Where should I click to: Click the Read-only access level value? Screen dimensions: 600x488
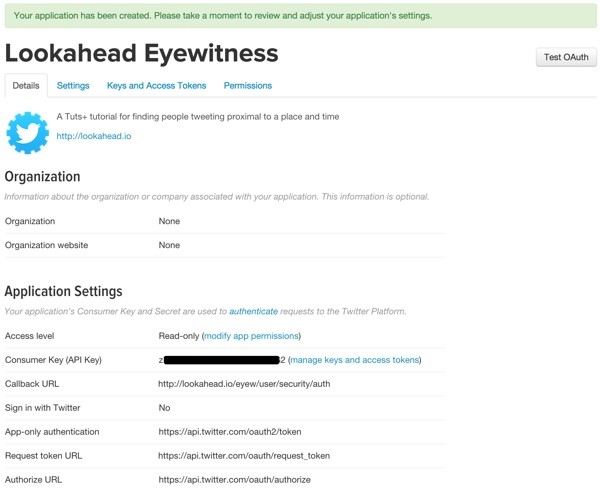click(179, 336)
